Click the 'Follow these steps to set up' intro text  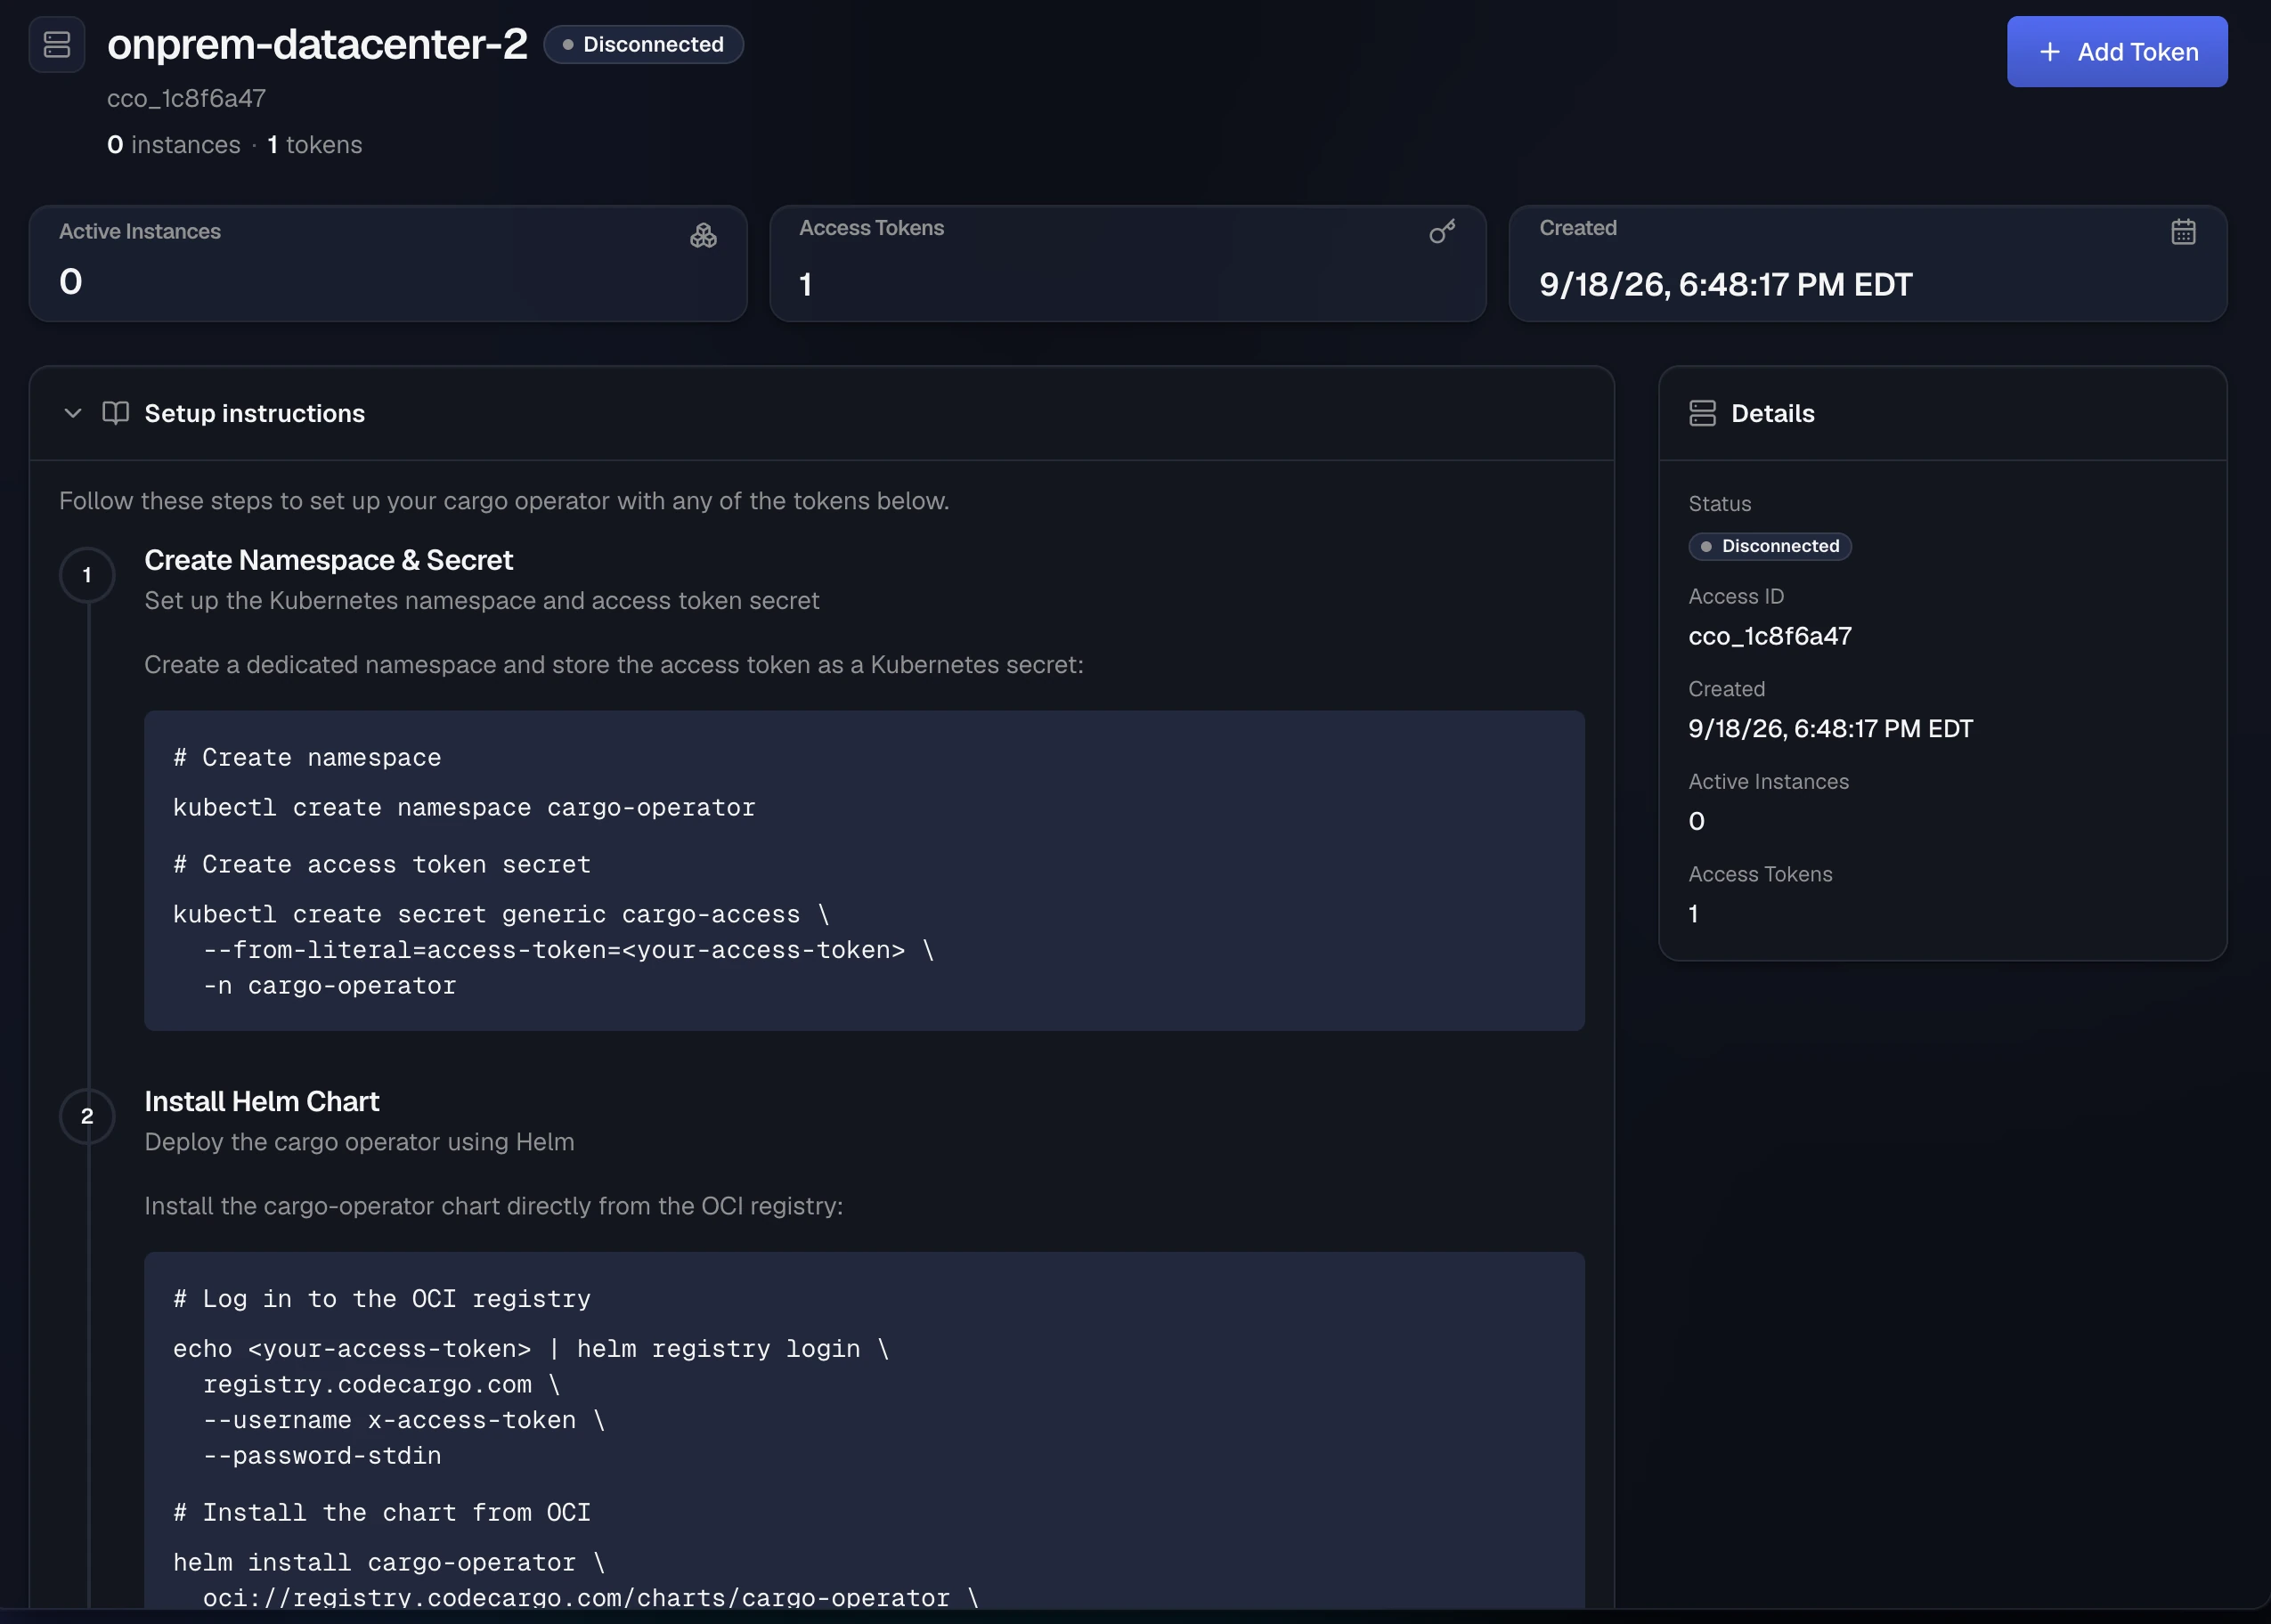point(504,501)
